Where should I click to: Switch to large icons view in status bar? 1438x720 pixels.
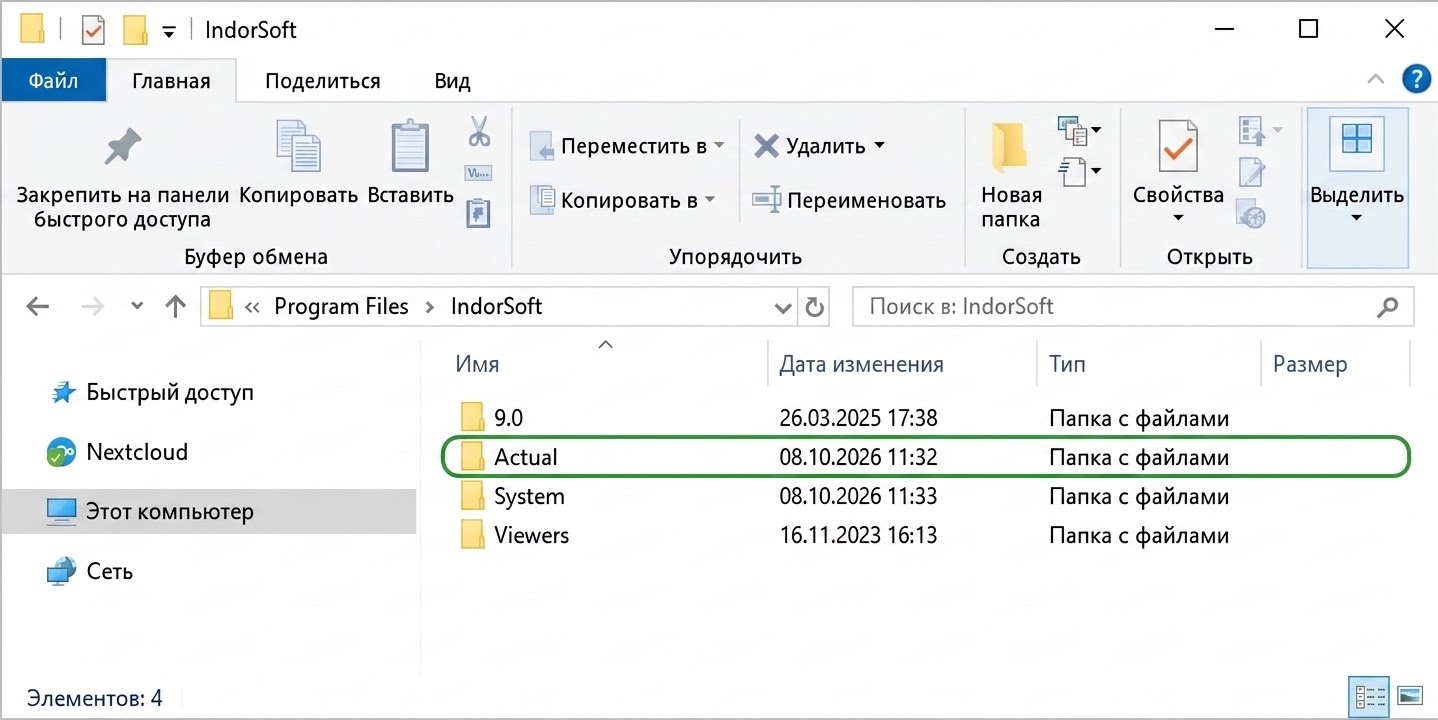coord(1409,696)
